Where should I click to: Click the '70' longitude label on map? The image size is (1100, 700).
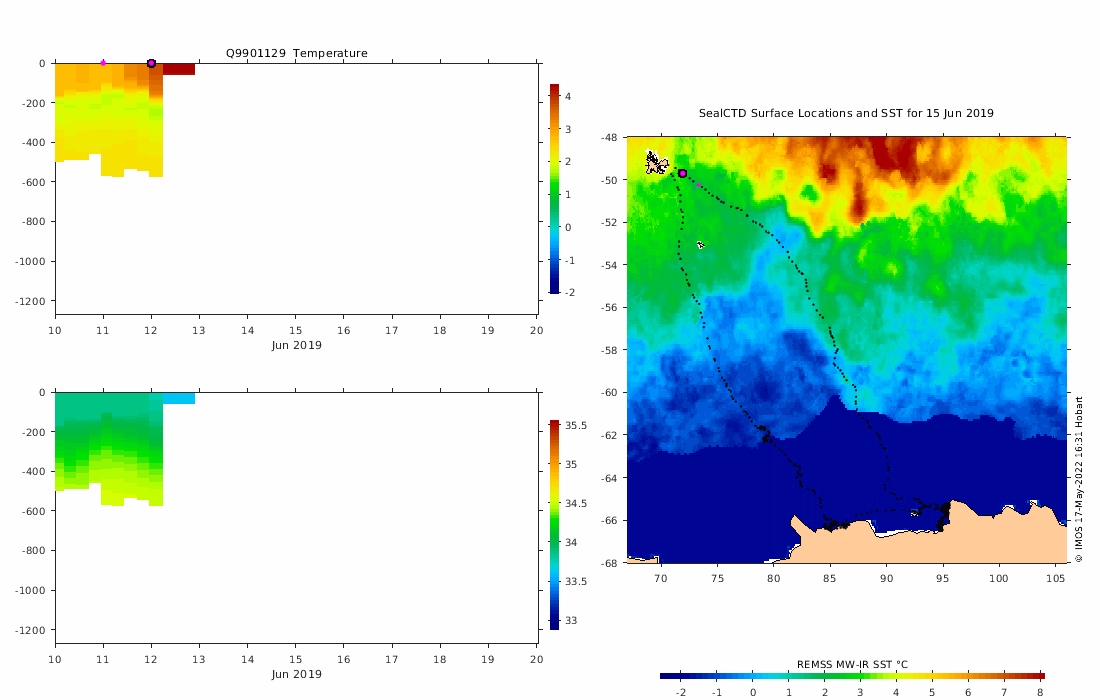660,578
